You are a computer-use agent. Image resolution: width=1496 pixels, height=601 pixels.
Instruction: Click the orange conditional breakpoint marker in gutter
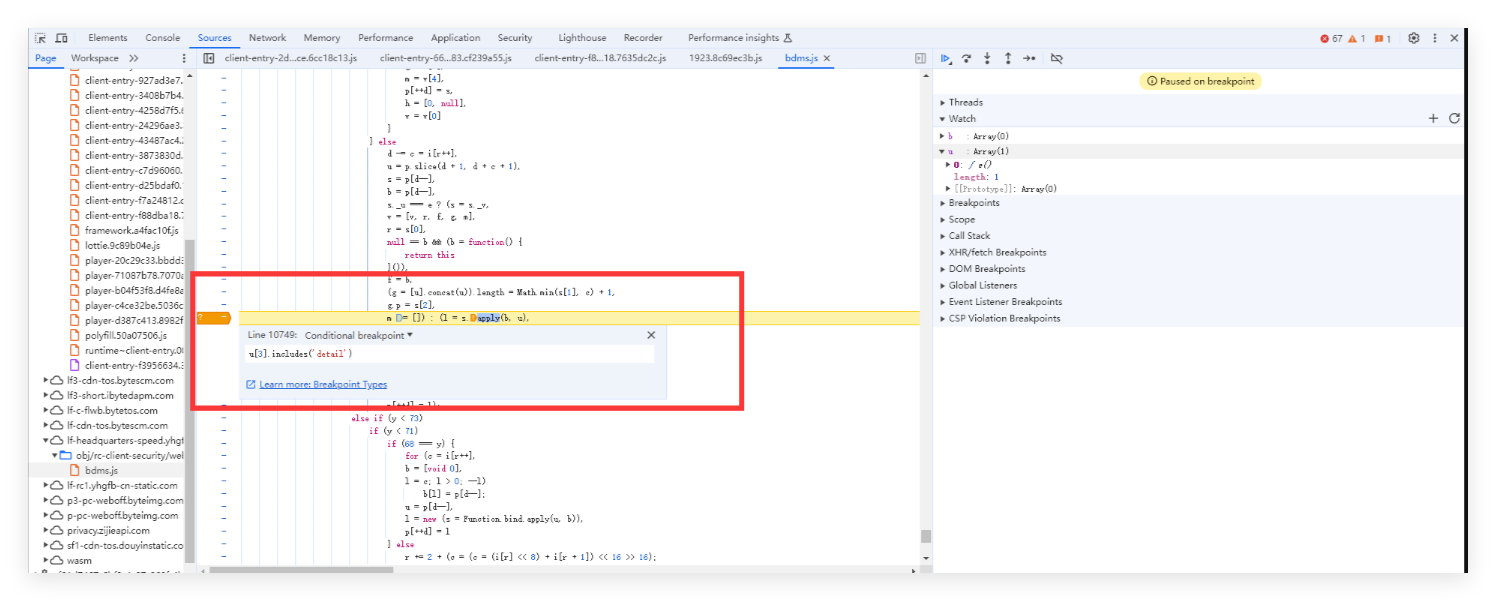coord(214,317)
